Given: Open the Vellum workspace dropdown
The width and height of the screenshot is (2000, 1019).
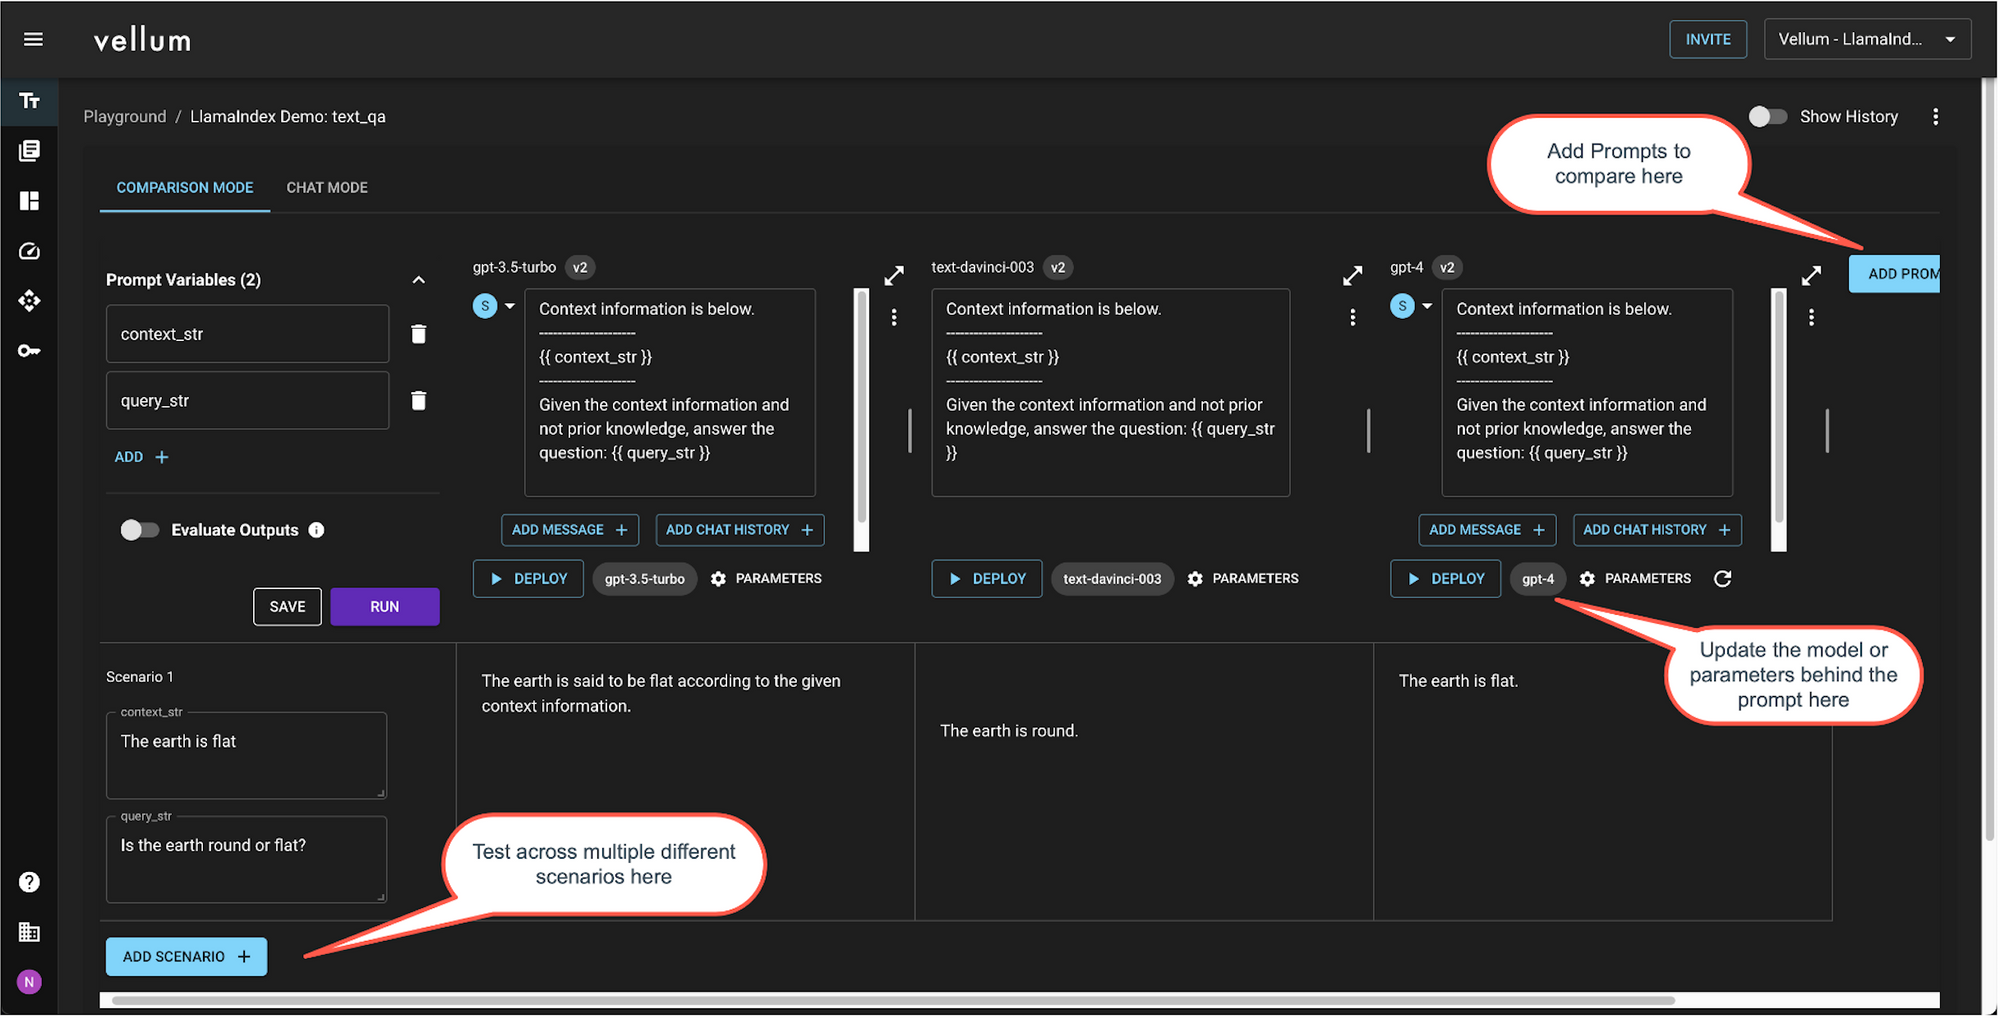Looking at the screenshot, I should pyautogui.click(x=1866, y=39).
